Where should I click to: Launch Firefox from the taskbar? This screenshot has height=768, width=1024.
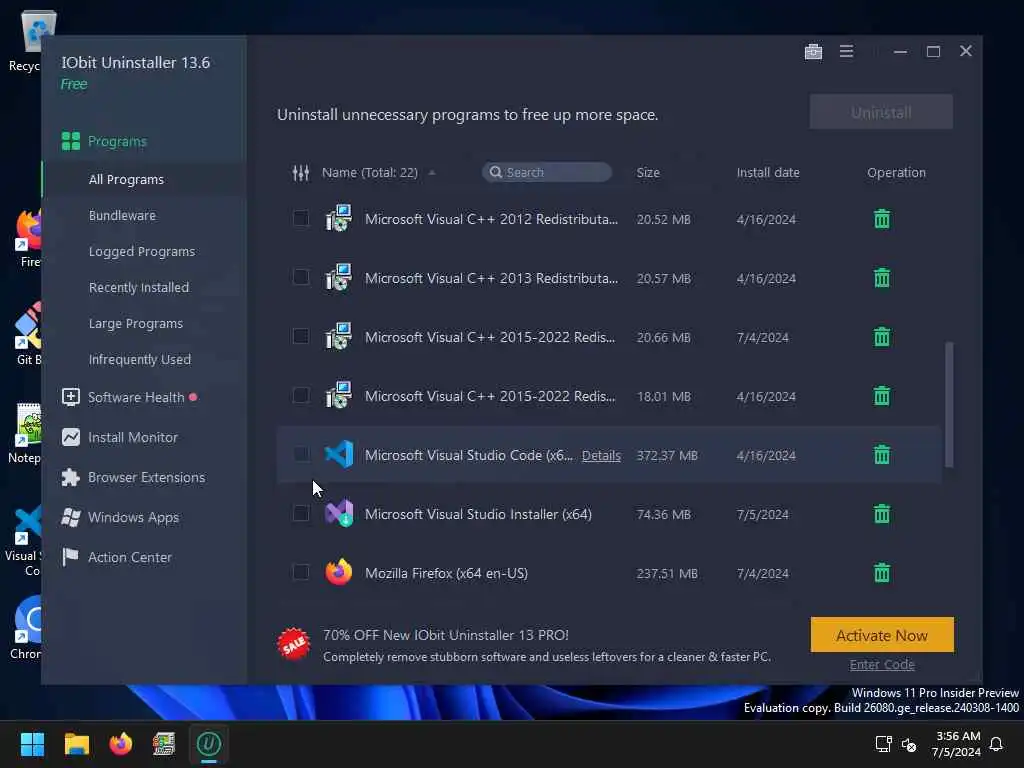coord(120,744)
